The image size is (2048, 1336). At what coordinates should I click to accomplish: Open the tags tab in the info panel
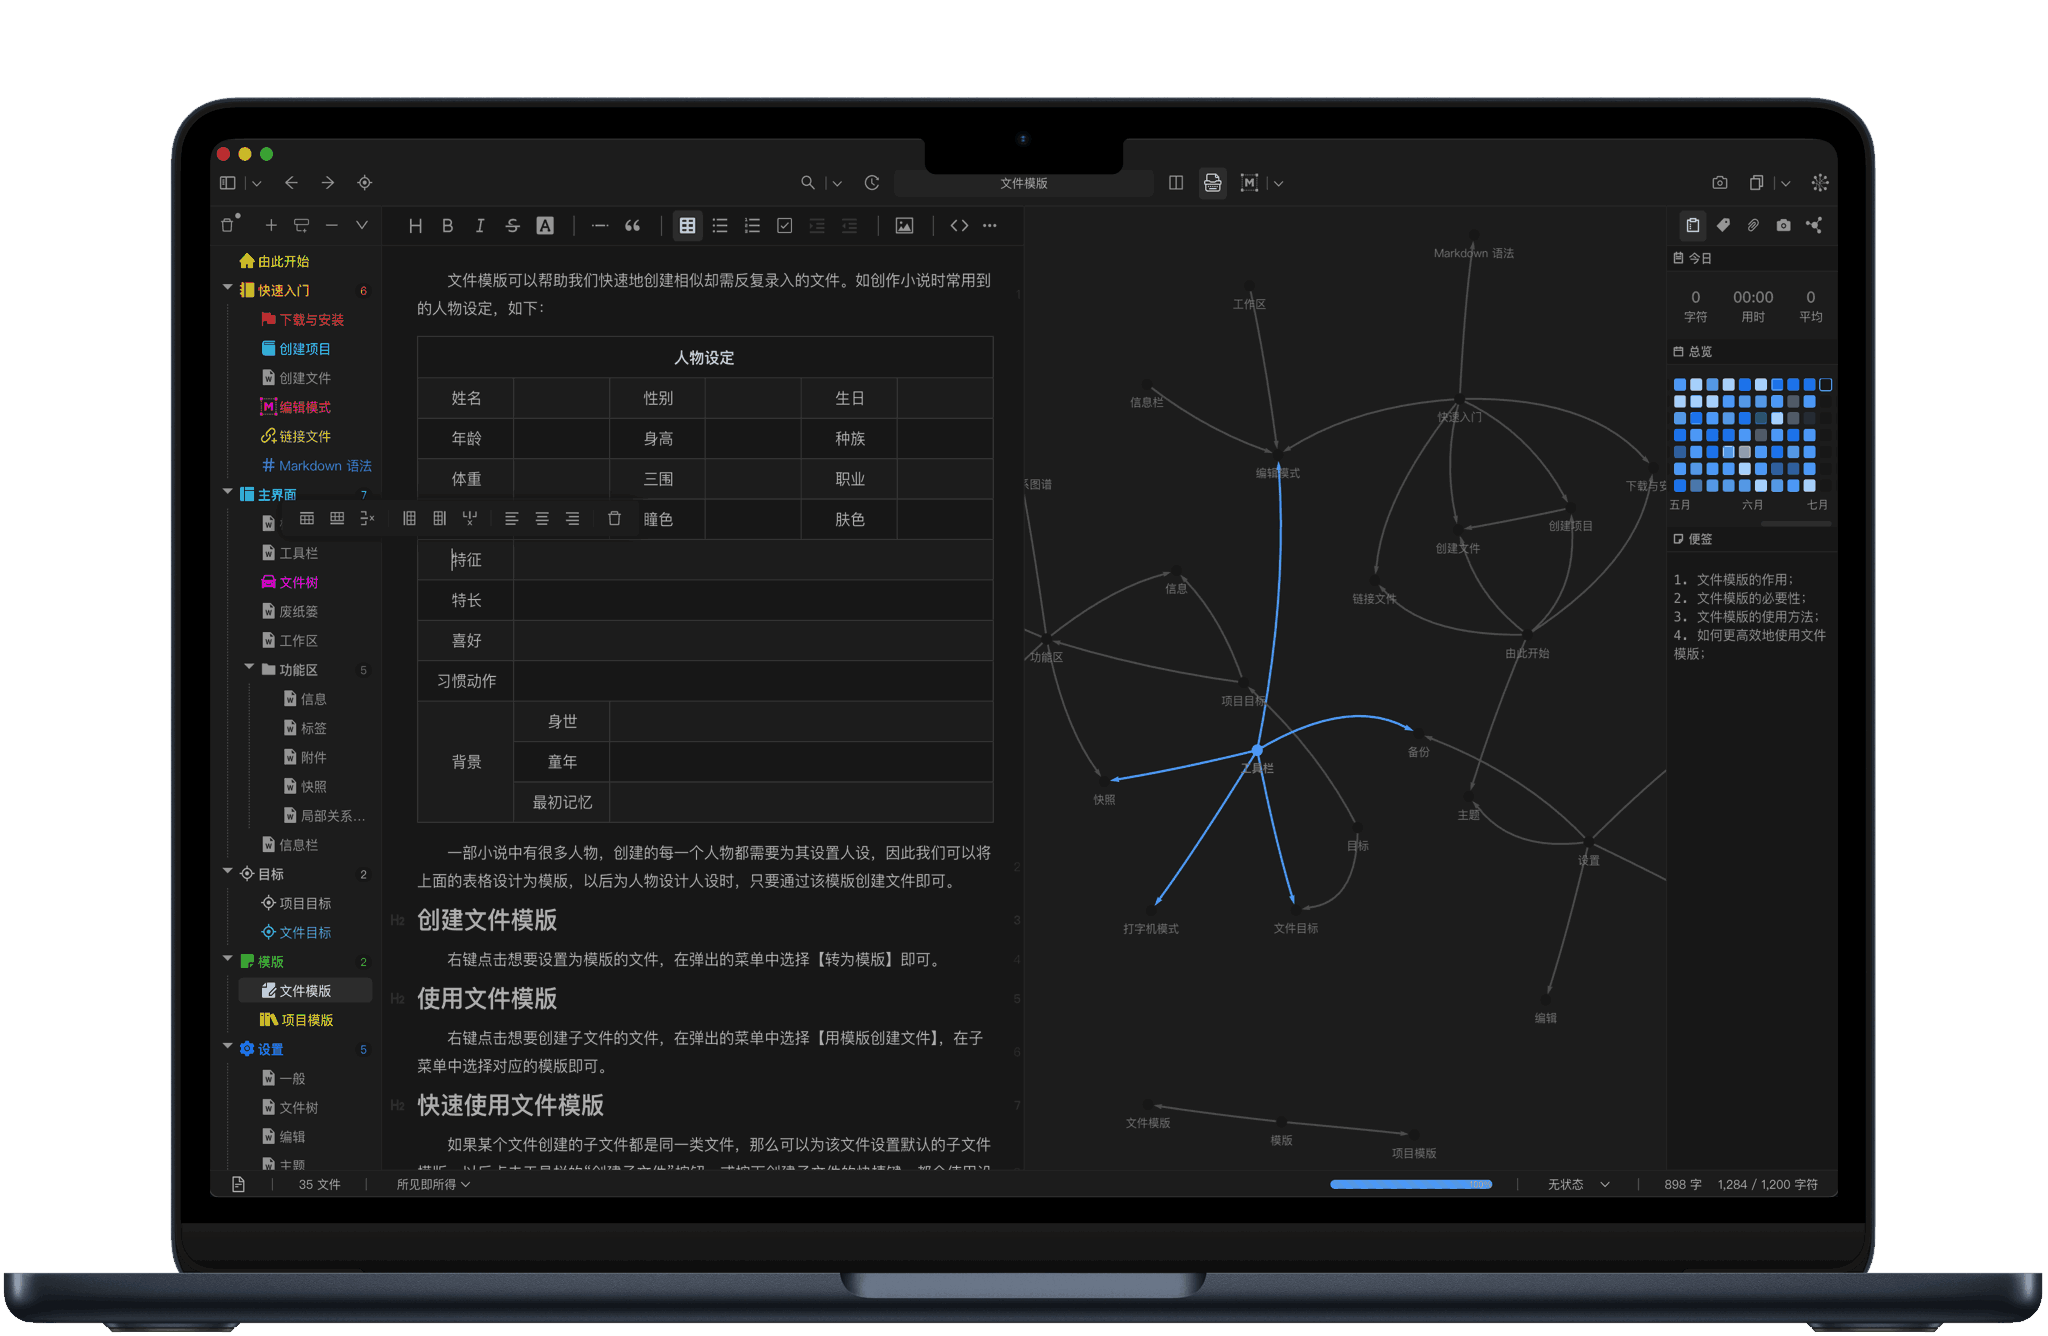[1723, 226]
